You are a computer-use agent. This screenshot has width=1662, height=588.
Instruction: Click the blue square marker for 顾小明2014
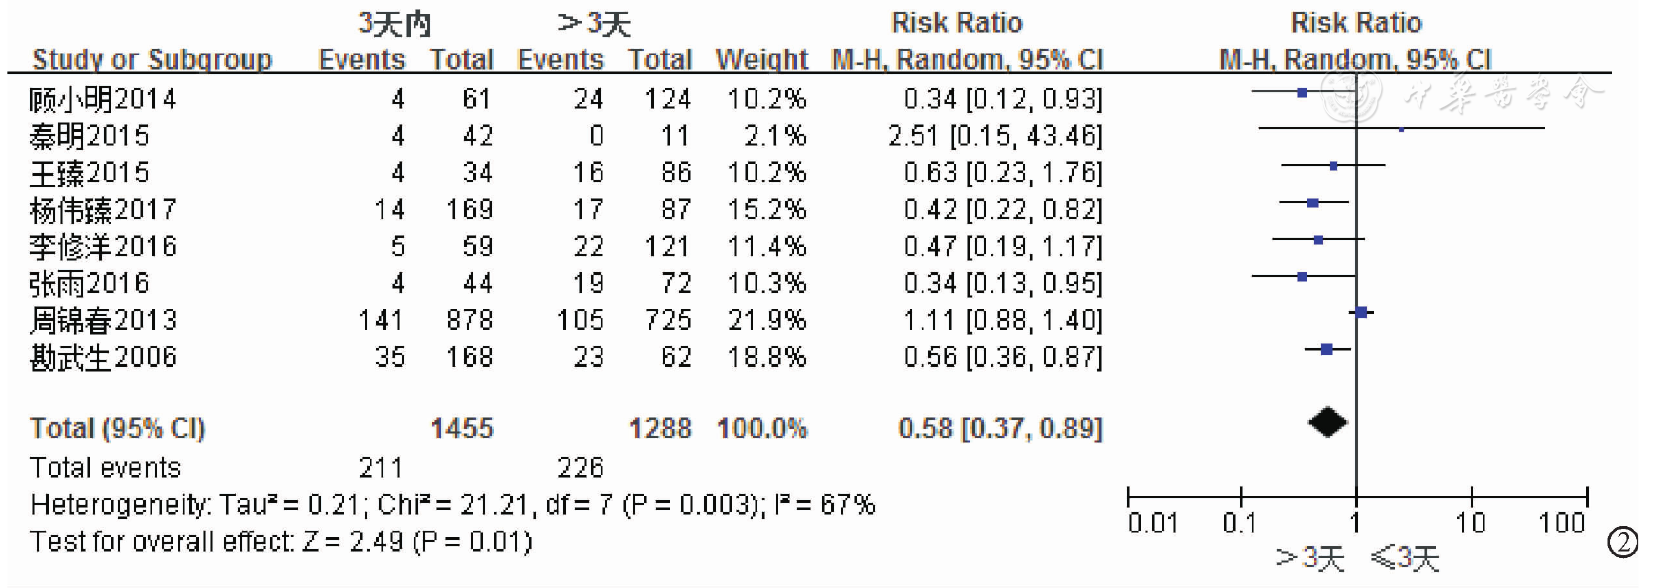(1302, 93)
